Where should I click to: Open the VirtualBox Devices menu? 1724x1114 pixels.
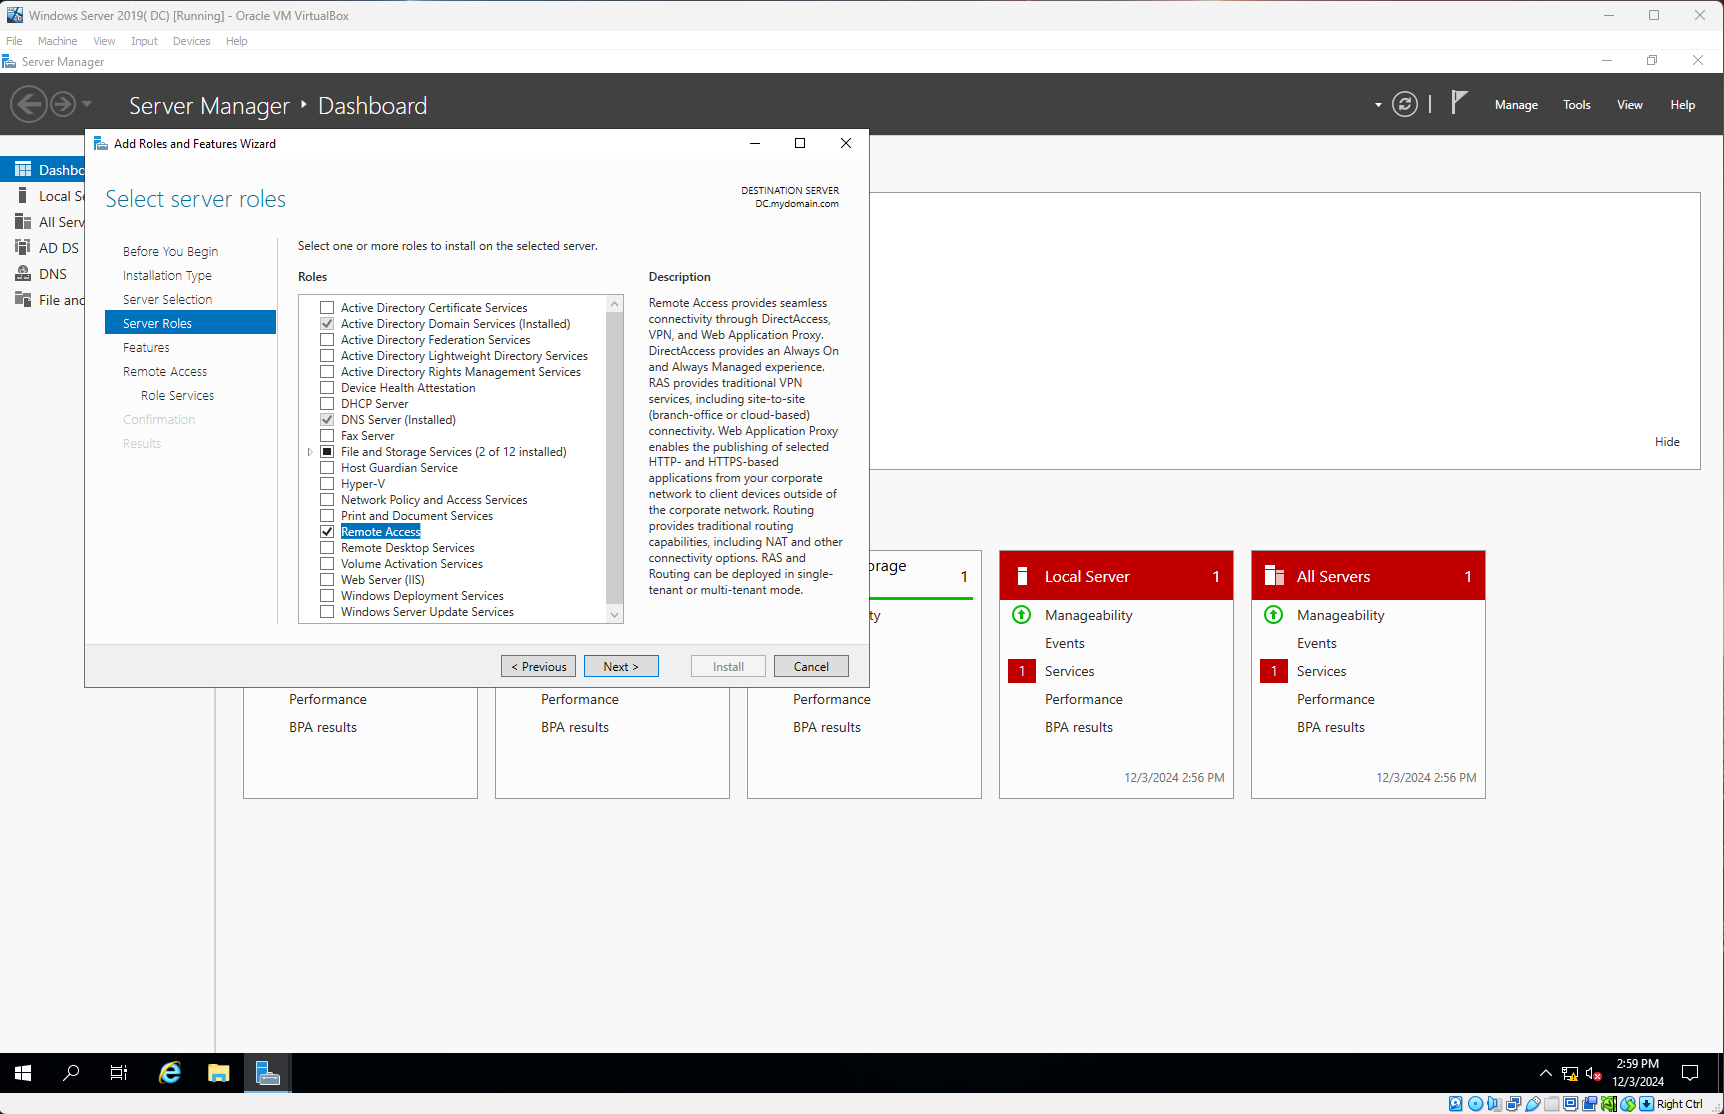coord(191,41)
